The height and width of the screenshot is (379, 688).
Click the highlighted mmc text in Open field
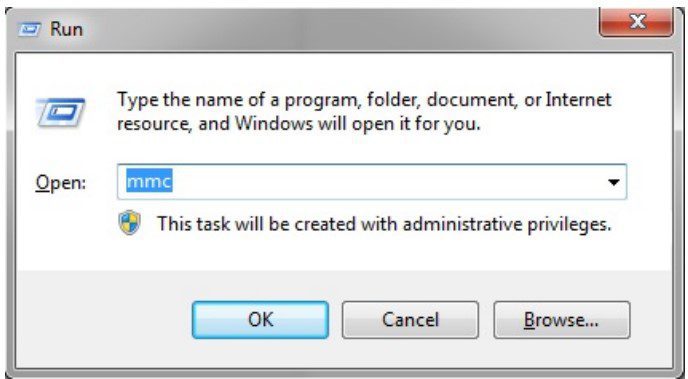[149, 181]
